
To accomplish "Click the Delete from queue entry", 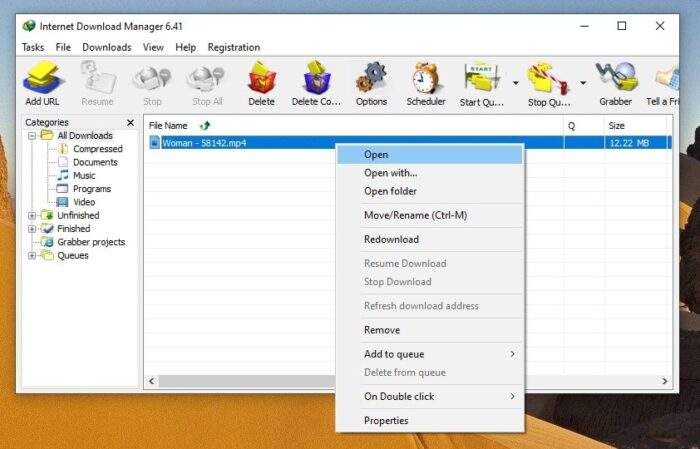I will point(429,372).
